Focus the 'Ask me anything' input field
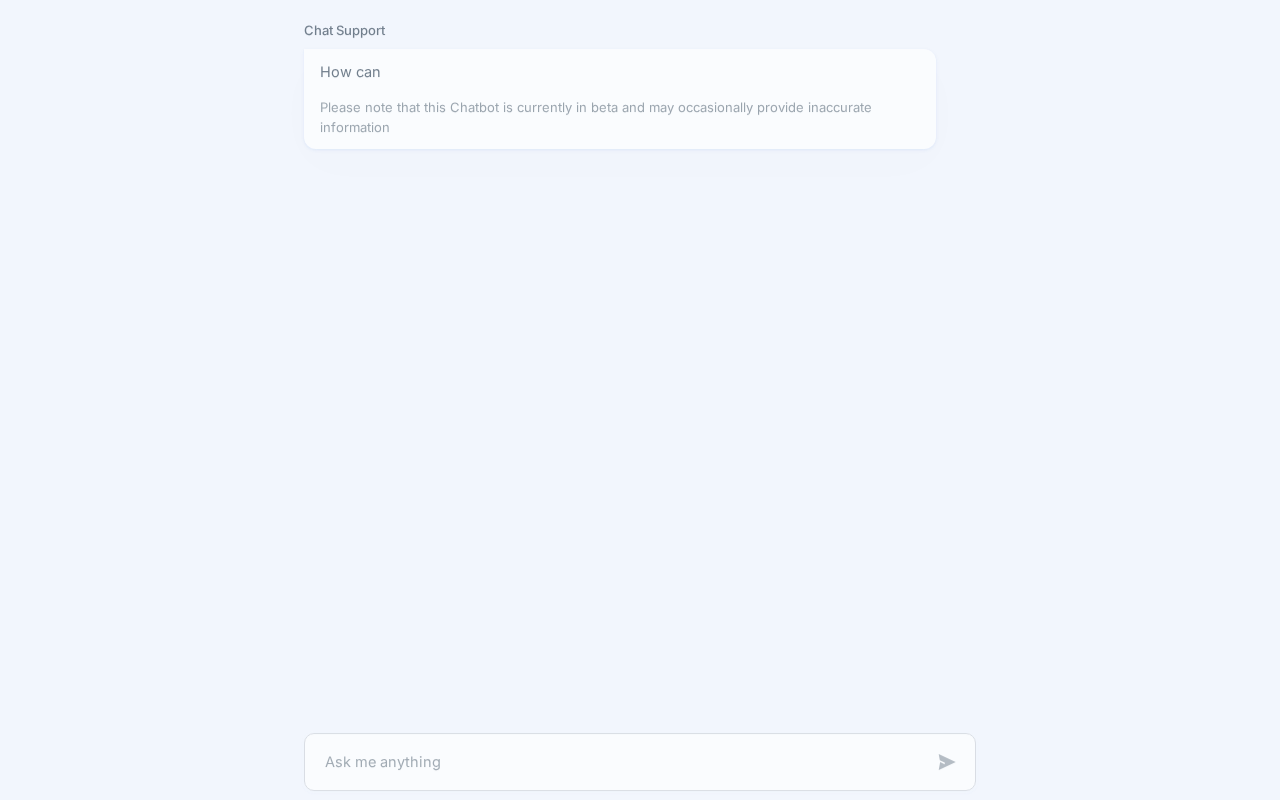 [620, 762]
